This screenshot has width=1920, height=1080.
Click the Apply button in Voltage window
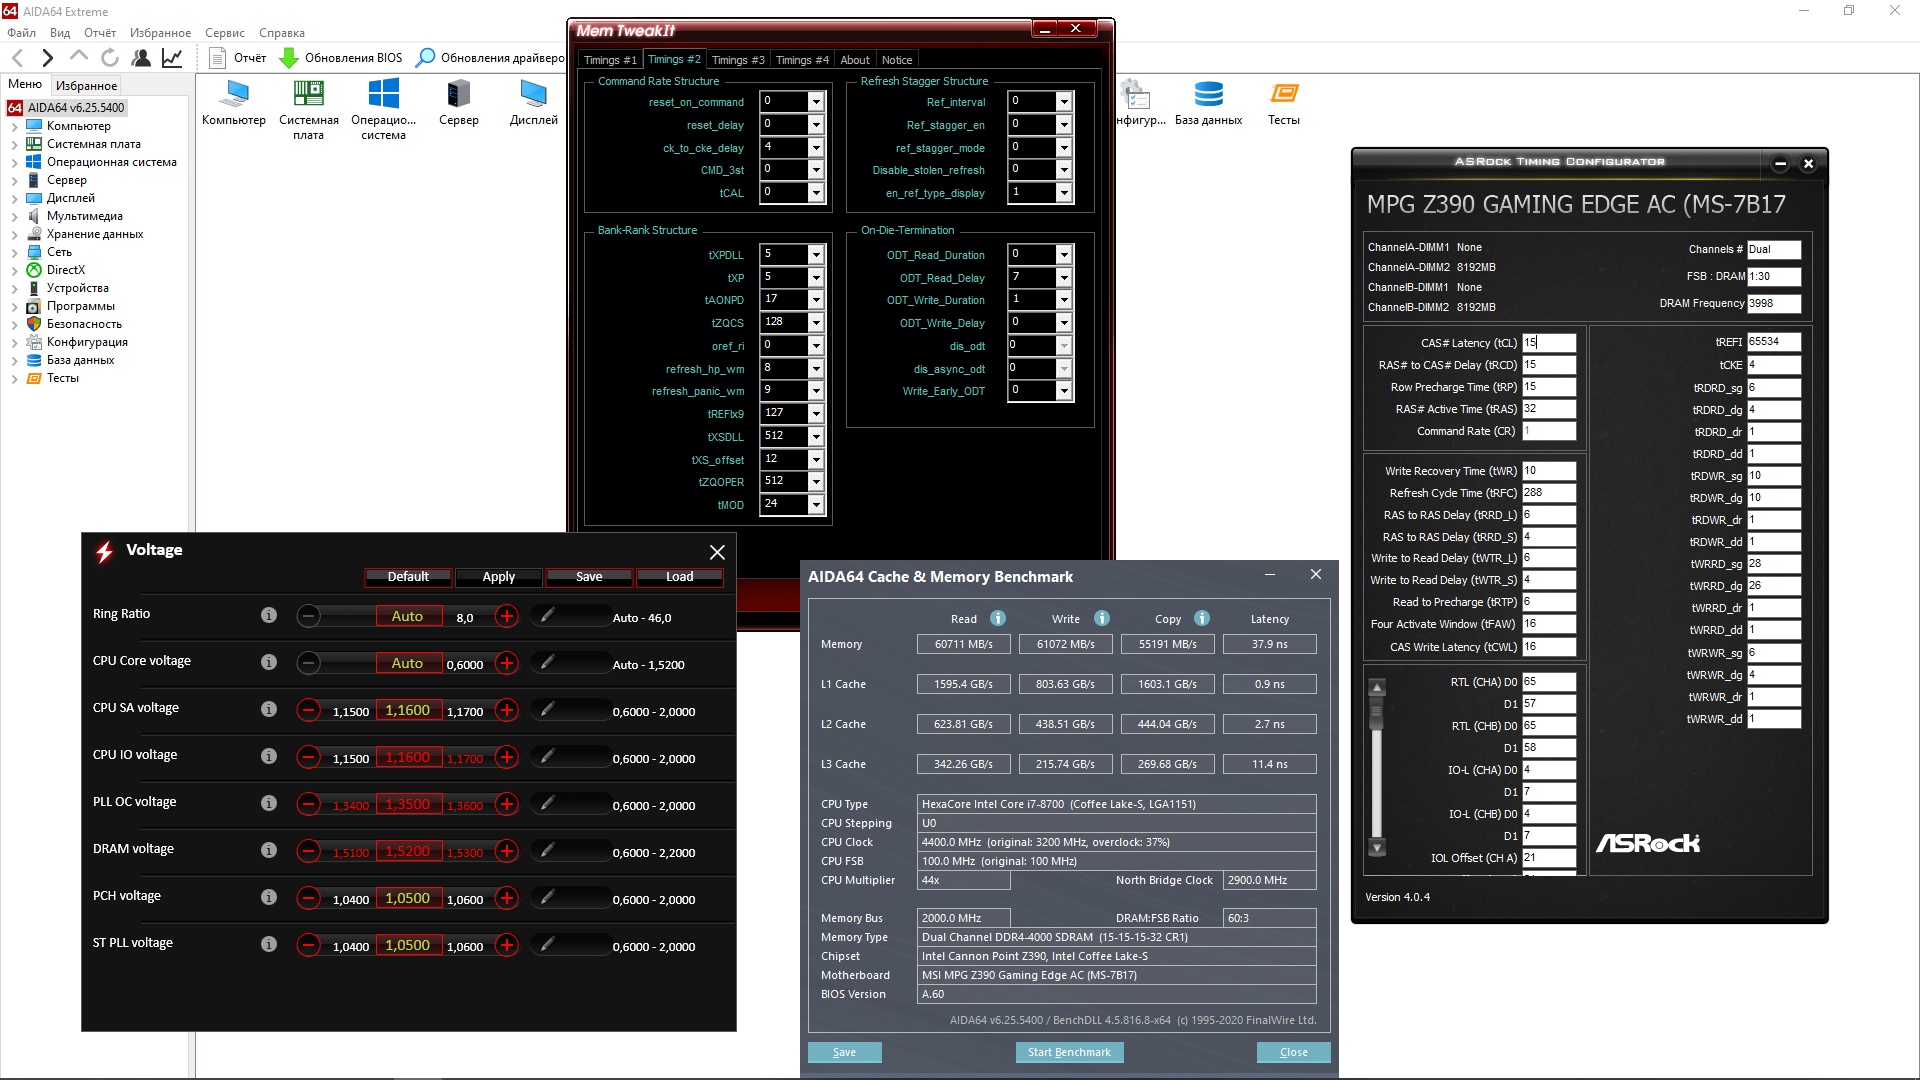[498, 577]
